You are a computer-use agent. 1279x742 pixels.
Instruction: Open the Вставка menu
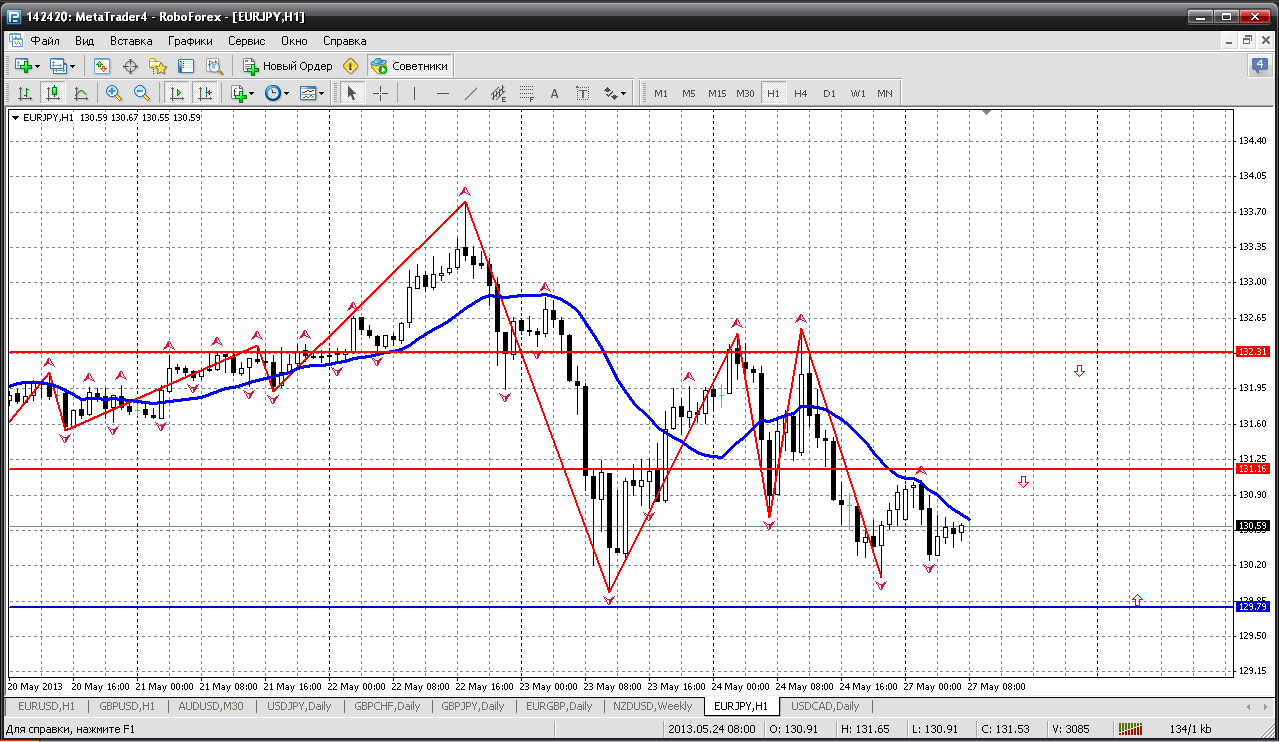pos(131,41)
